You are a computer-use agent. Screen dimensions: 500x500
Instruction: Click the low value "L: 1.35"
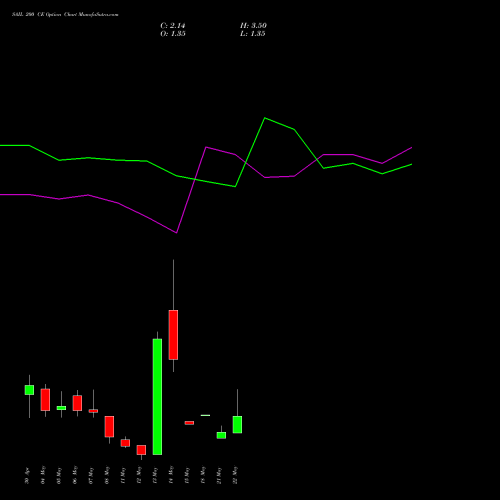click(x=253, y=34)
